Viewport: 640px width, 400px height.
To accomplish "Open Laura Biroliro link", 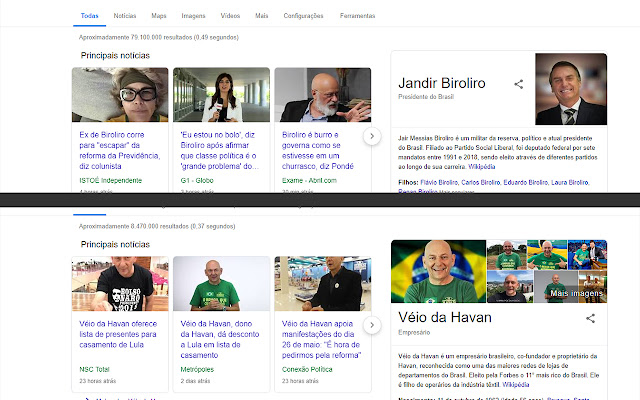I will [570, 182].
